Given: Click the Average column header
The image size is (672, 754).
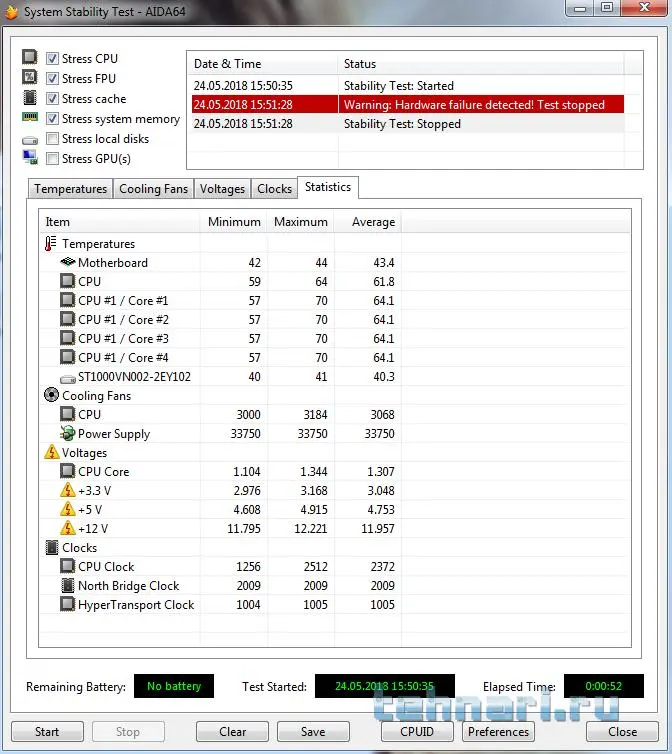Looking at the screenshot, I should (368, 222).
